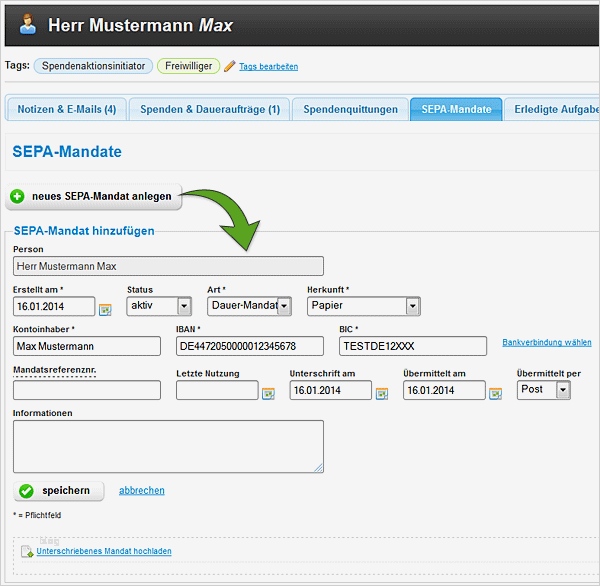Click the Informationen textarea resize grip
The width and height of the screenshot is (600, 586).
pyautogui.click(x=319, y=468)
